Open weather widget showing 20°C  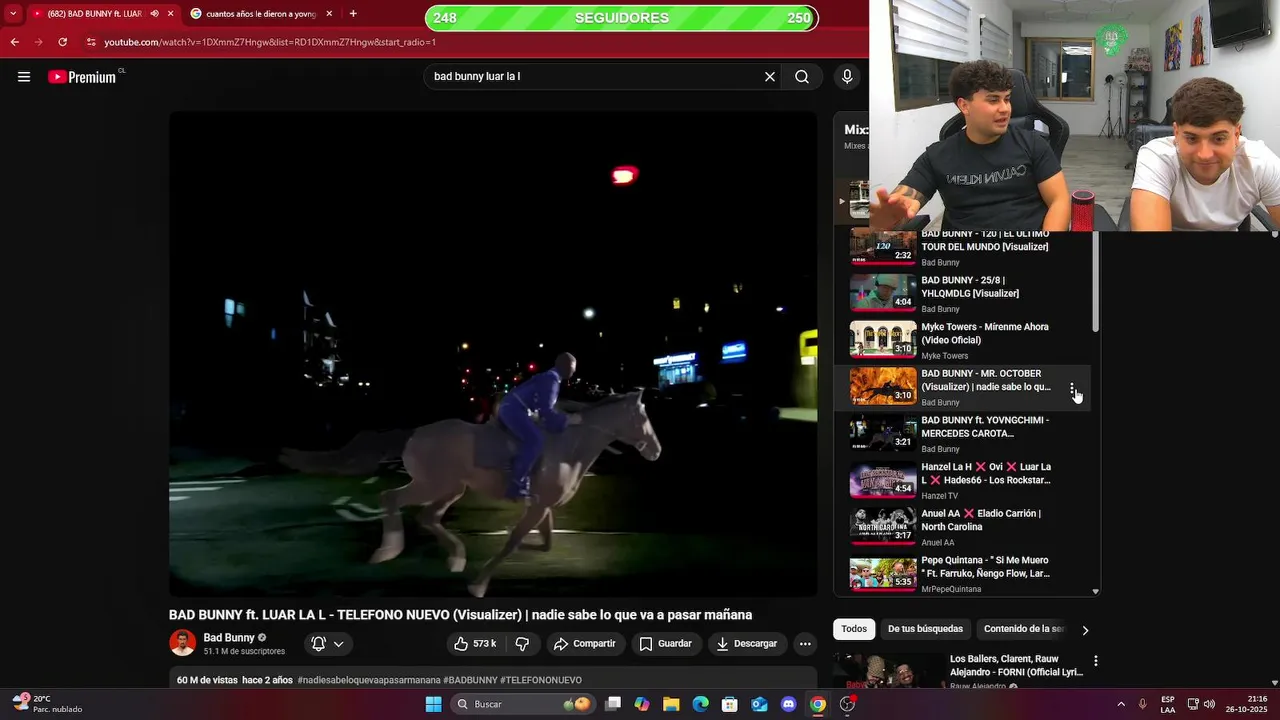pyautogui.click(x=48, y=704)
